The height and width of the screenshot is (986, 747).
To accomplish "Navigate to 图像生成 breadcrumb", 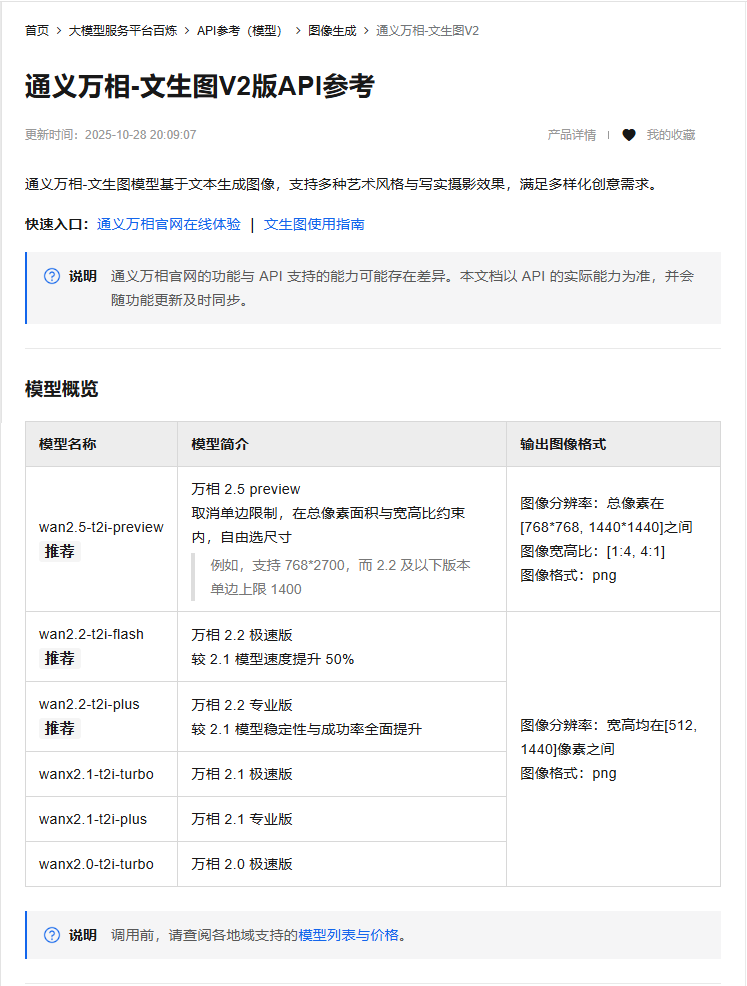I will 332,31.
